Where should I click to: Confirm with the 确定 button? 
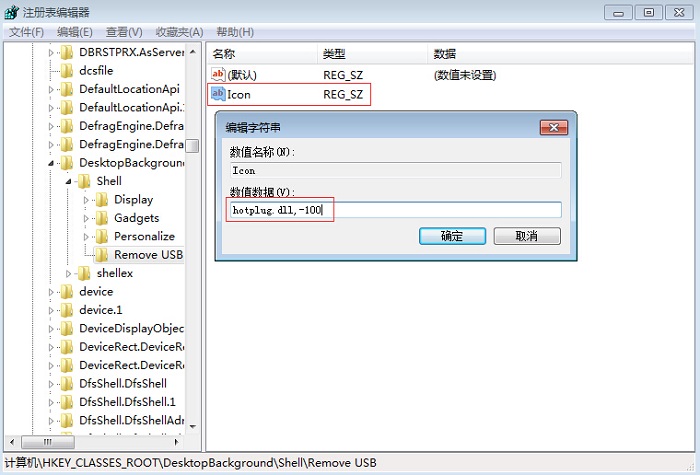click(452, 236)
